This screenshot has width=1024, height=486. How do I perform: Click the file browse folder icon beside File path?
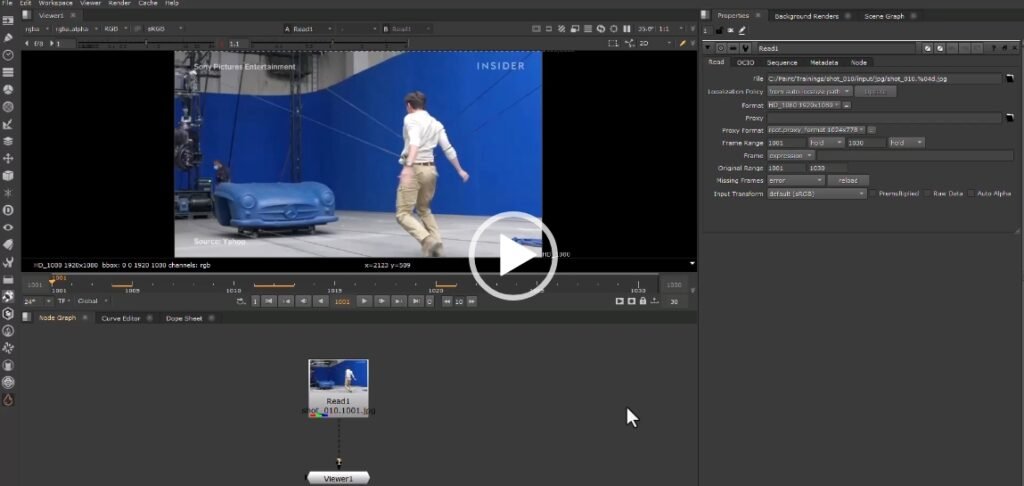(x=1010, y=78)
